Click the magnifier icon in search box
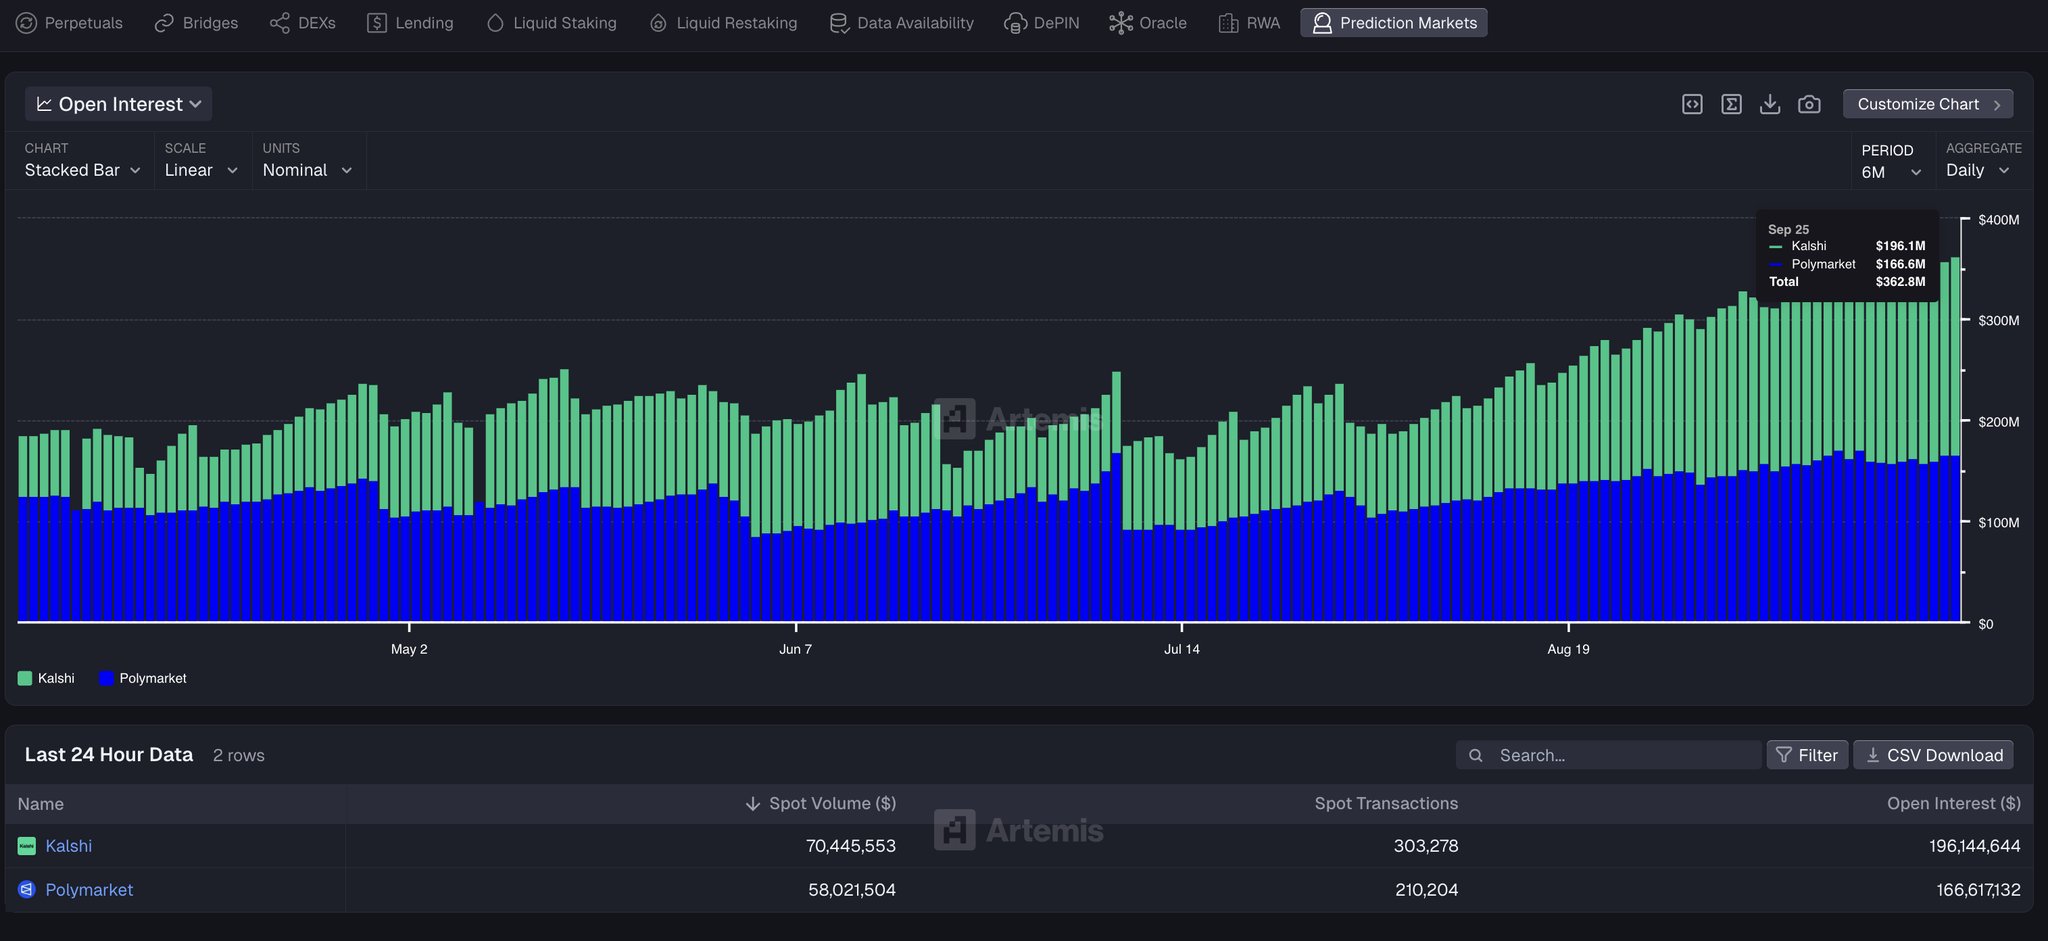2048x941 pixels. (1476, 755)
